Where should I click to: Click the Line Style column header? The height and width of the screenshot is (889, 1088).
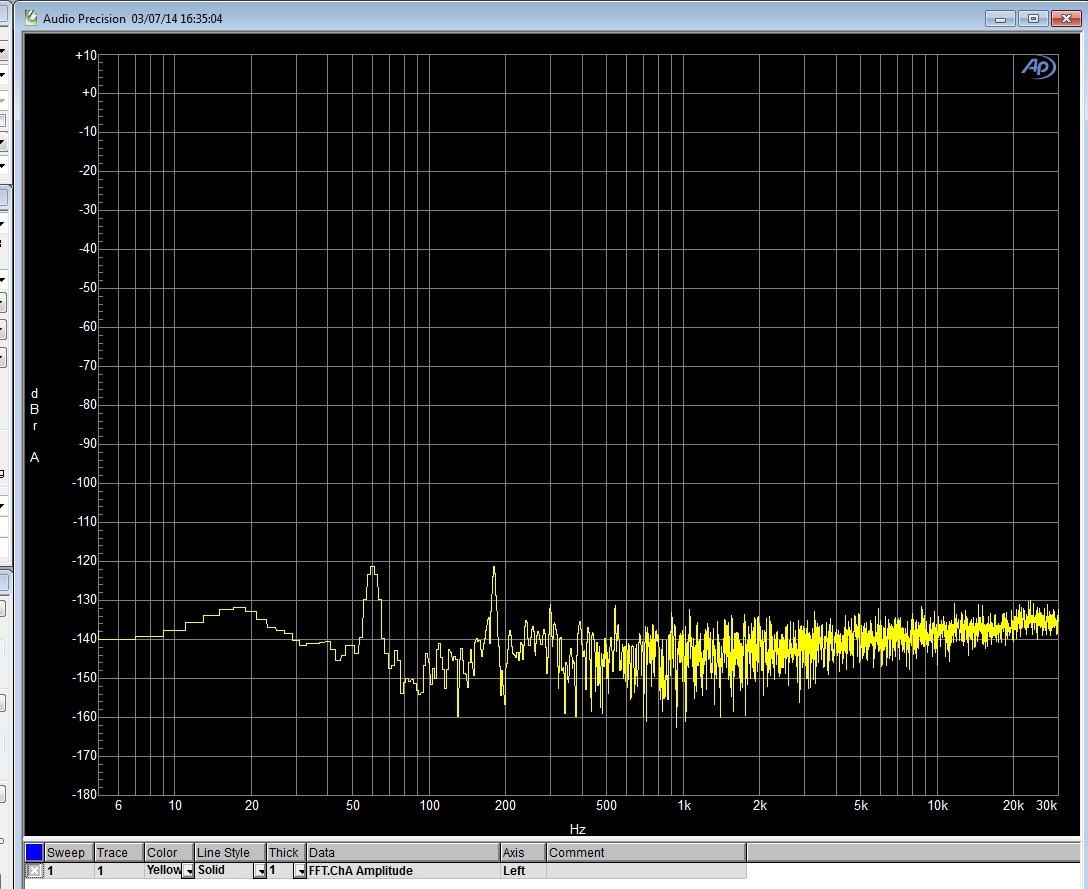coord(230,852)
